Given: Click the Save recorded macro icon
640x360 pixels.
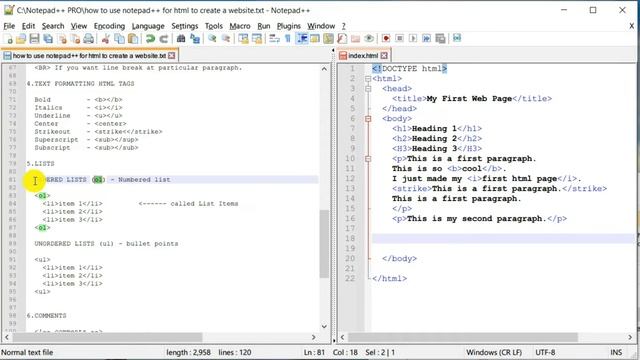Looking at the screenshot, I should point(440,39).
